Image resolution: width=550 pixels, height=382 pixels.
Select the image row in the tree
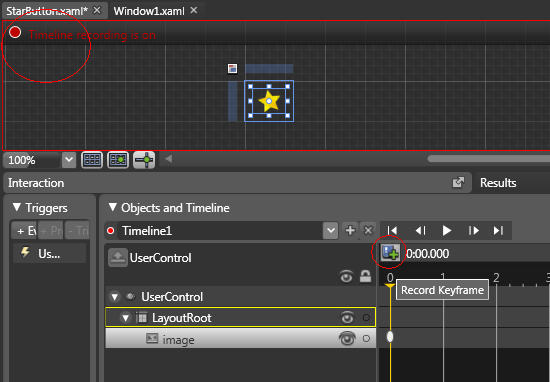point(241,339)
